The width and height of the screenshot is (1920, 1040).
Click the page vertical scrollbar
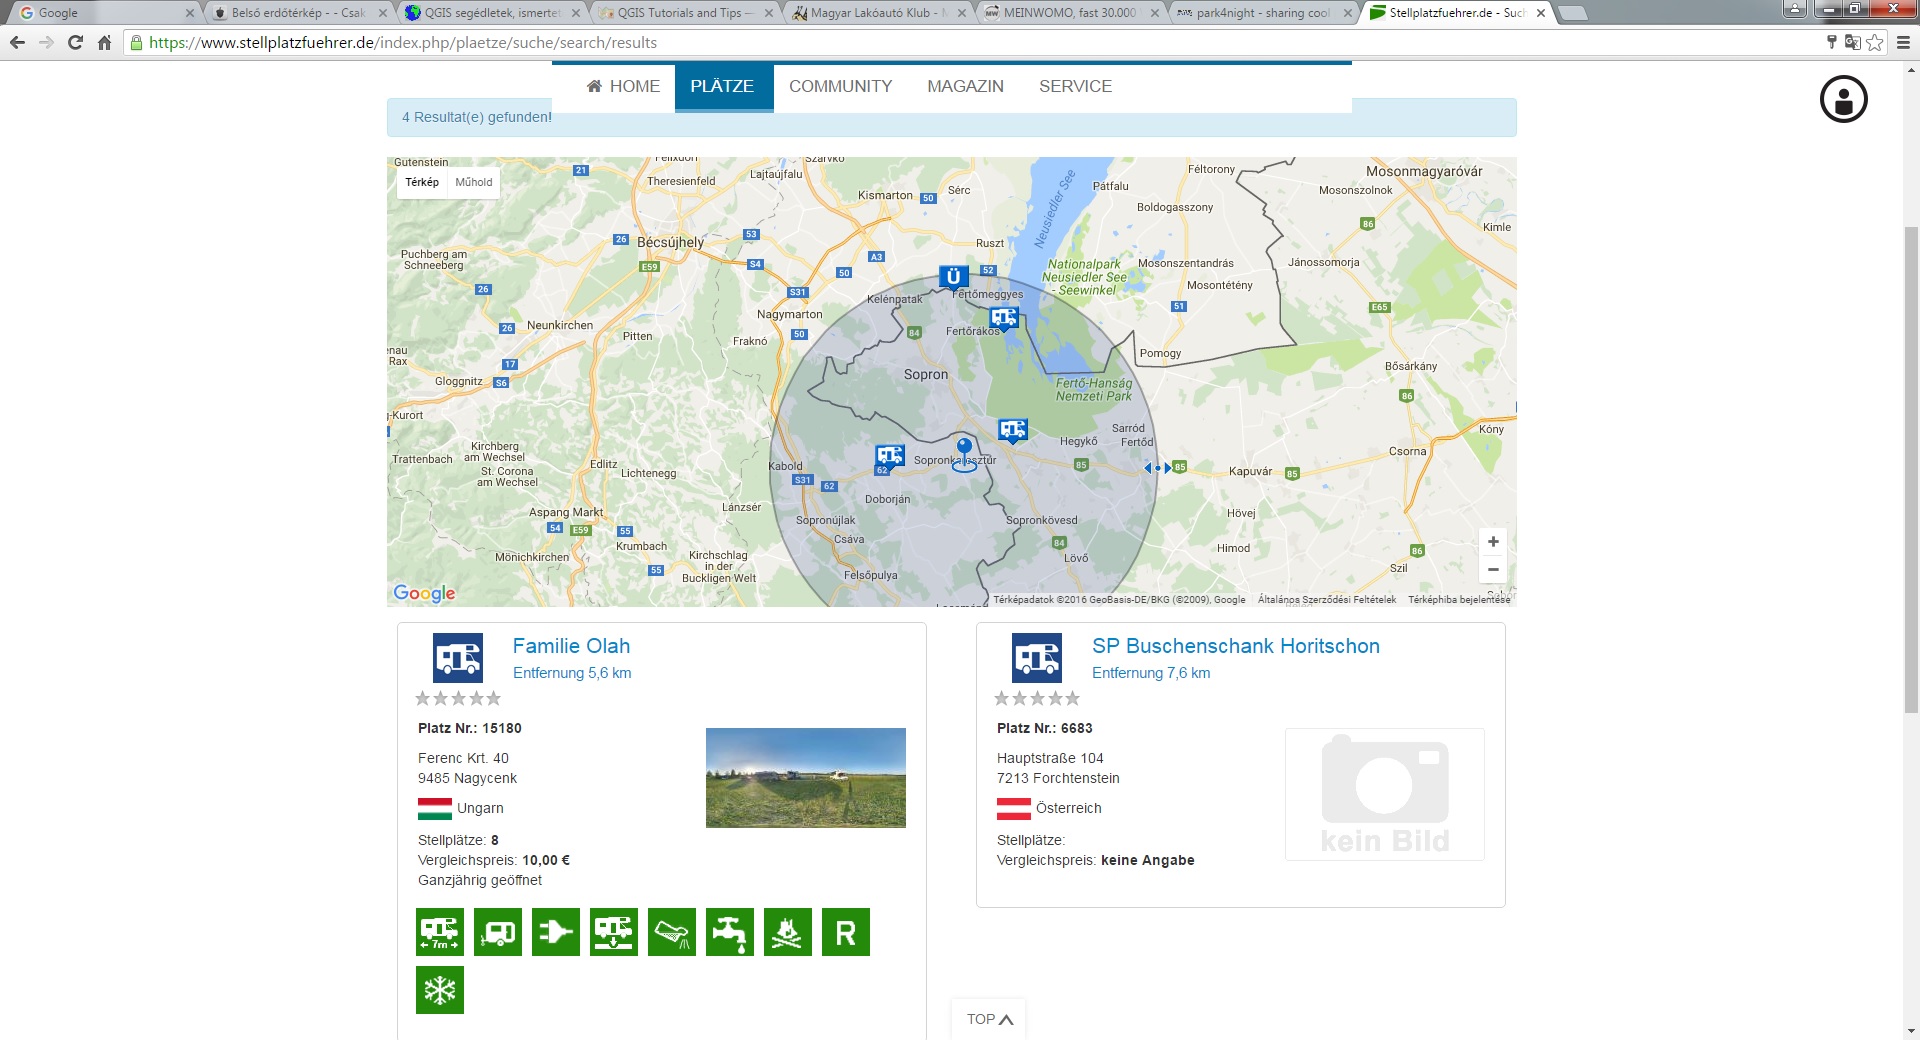tap(1911, 470)
